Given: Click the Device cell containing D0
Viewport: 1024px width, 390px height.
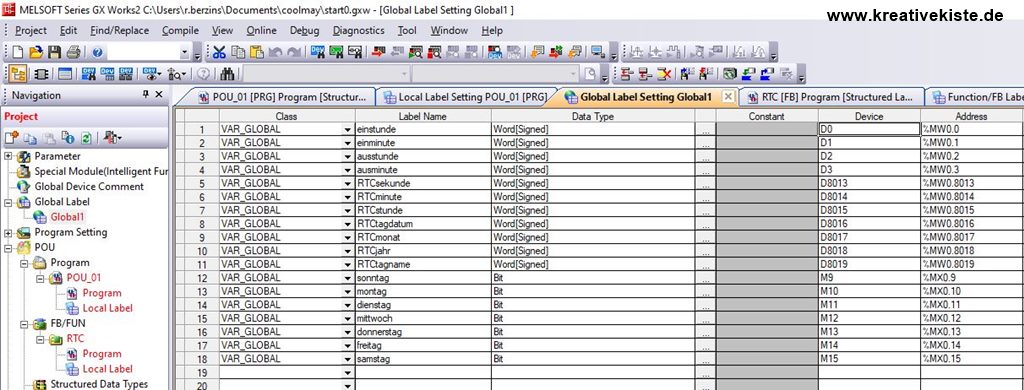Looking at the screenshot, I should click(x=869, y=129).
